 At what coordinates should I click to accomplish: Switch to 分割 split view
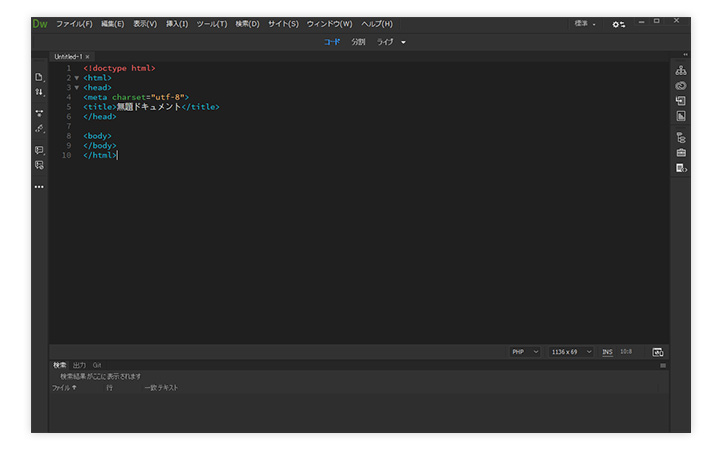[x=358, y=42]
